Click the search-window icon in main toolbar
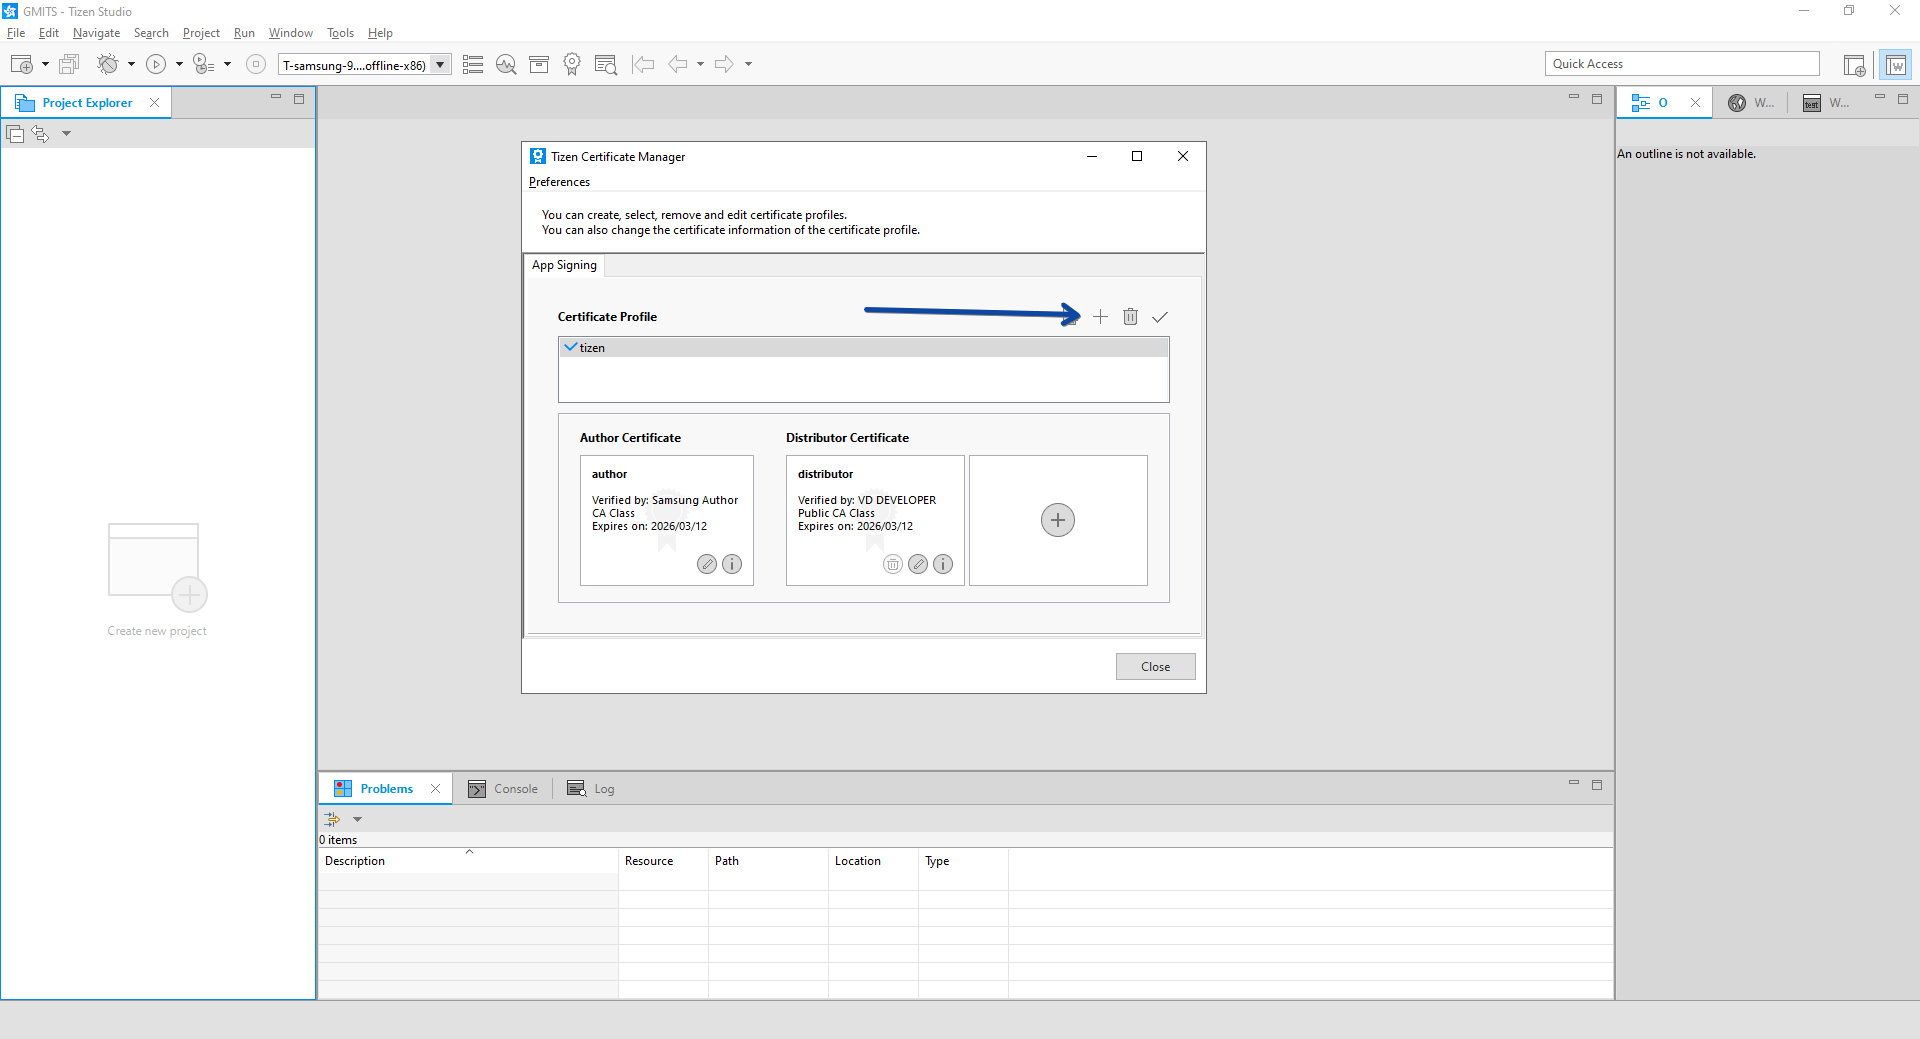This screenshot has height=1039, width=1920. 605,65
